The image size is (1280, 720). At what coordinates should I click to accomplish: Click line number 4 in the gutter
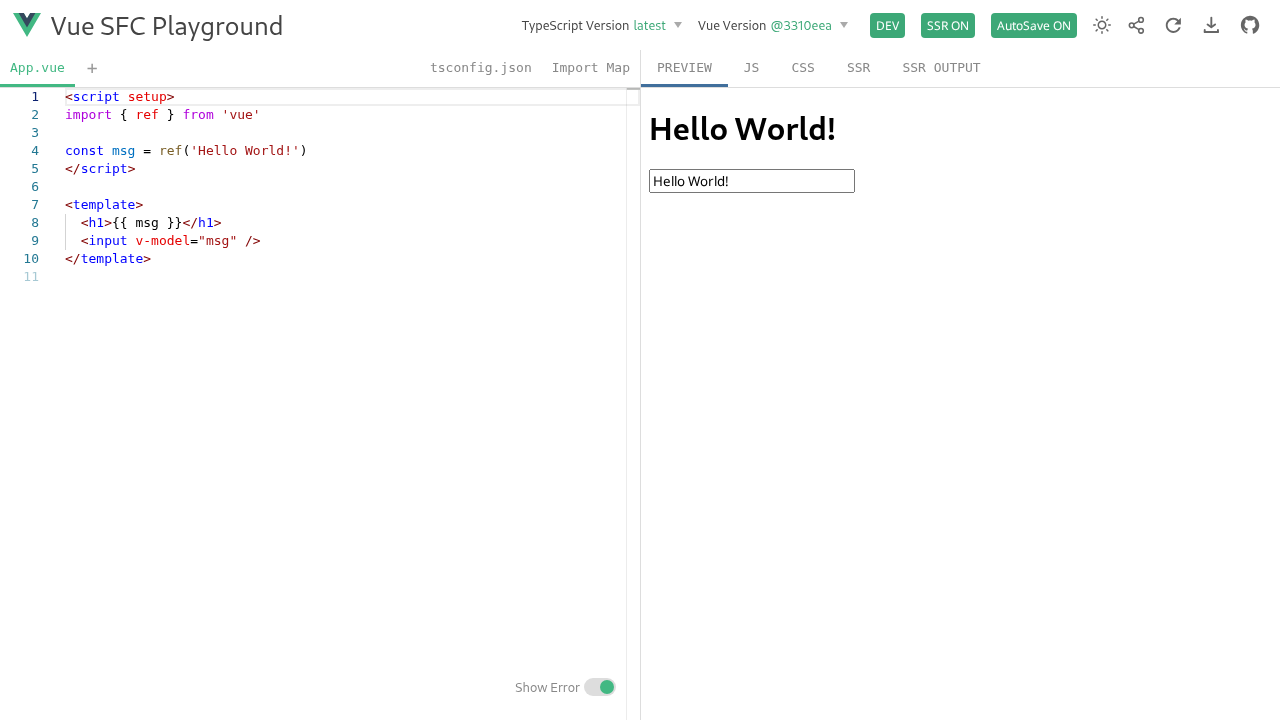tap(35, 151)
